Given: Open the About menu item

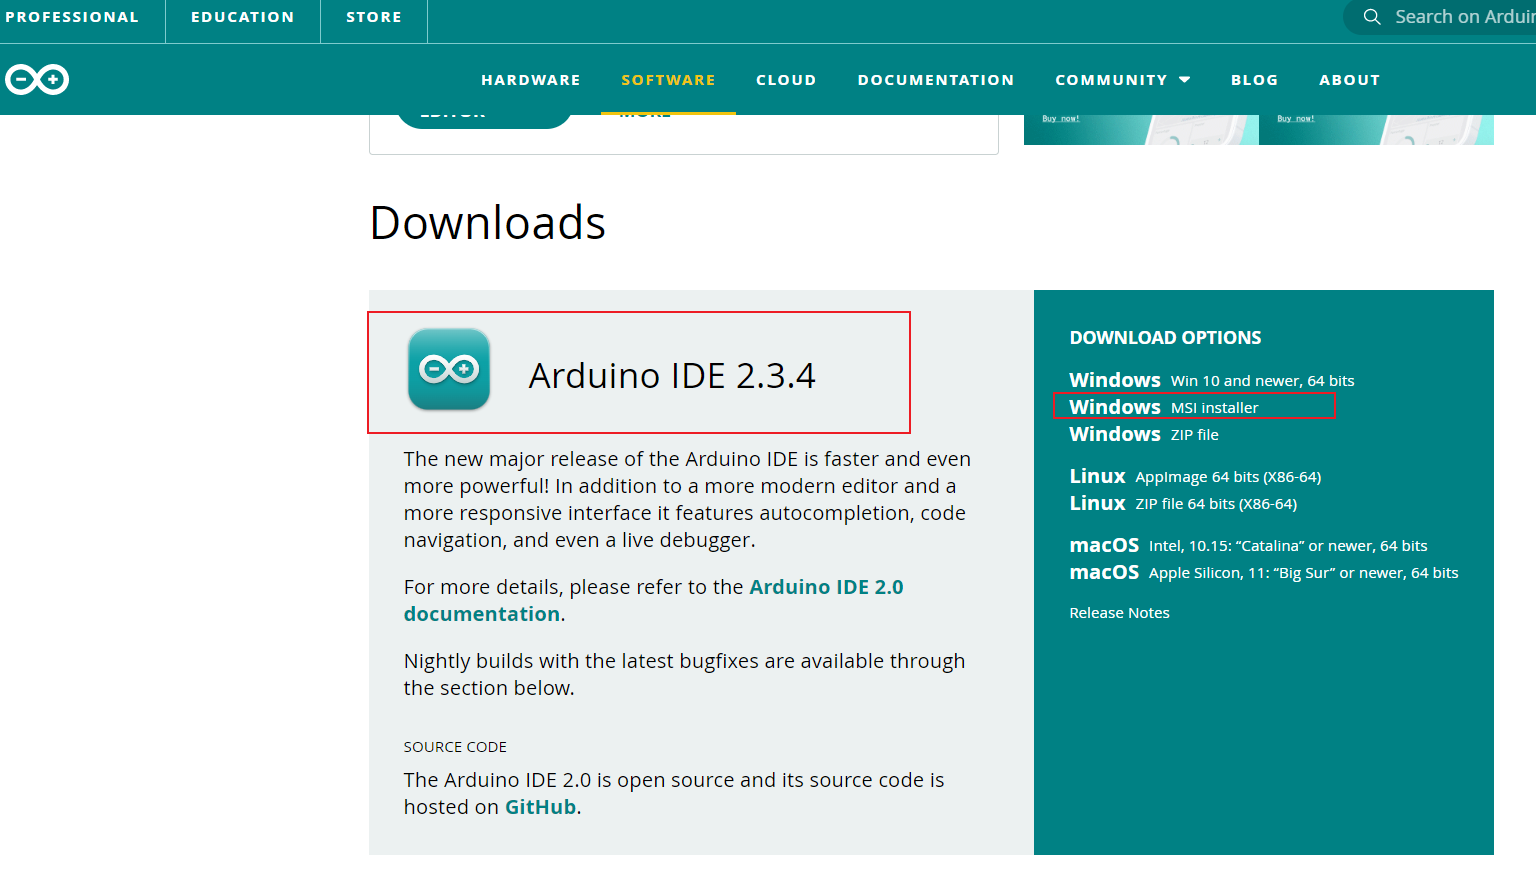Looking at the screenshot, I should click(1350, 80).
